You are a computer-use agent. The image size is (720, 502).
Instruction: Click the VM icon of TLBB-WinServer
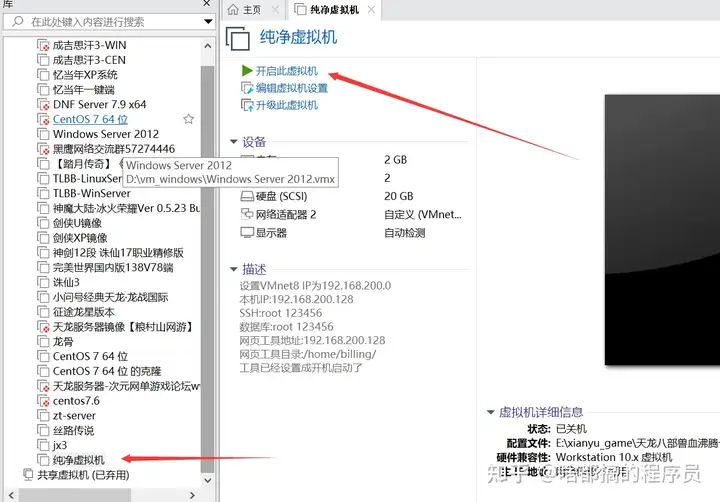[43, 193]
